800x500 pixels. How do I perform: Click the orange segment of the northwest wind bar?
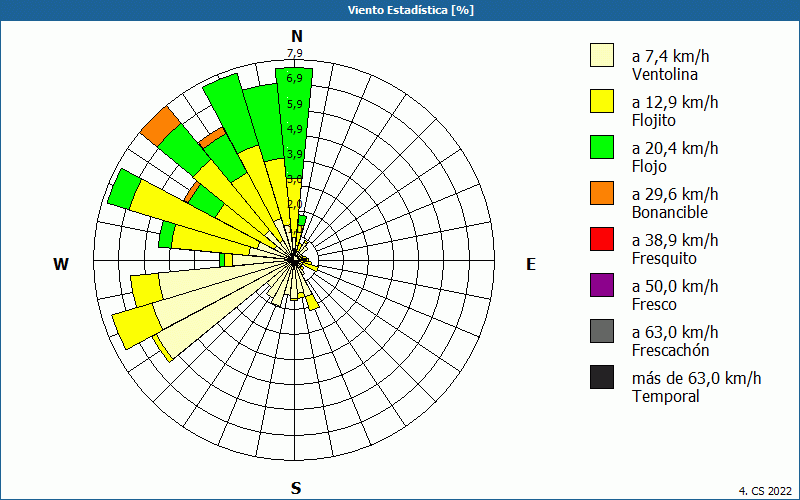(160, 126)
